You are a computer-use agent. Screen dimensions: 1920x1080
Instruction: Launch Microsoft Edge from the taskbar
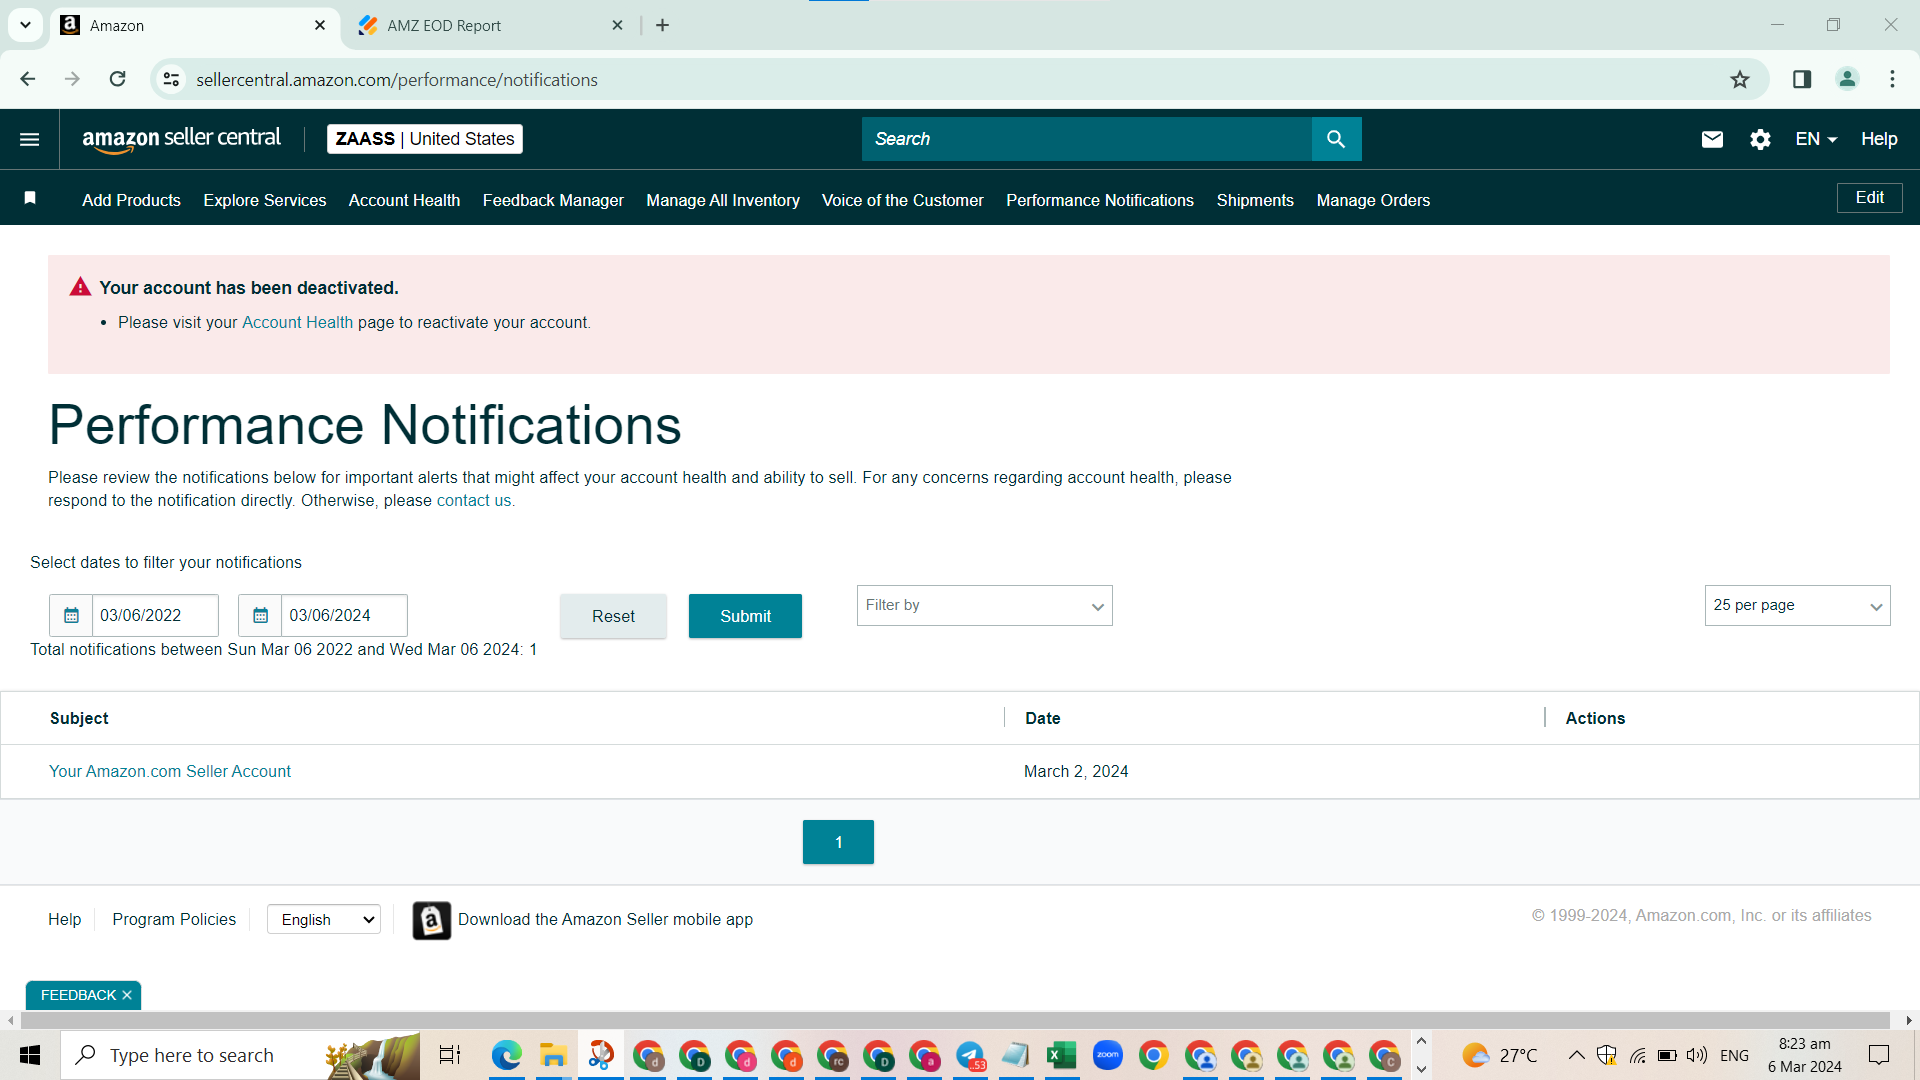pyautogui.click(x=507, y=1055)
